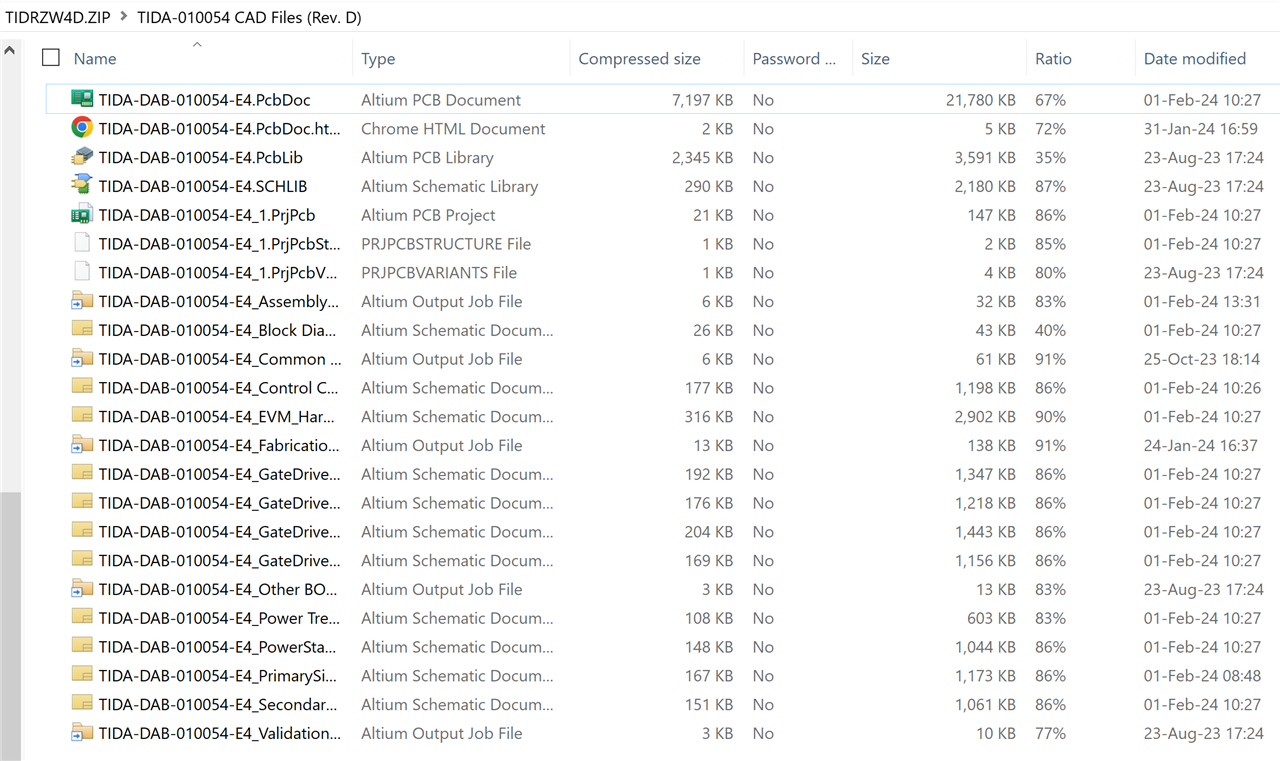Select file name TIDA-DAB-010054-E4.SCHLIB
The width and height of the screenshot is (1280, 761).
203,186
